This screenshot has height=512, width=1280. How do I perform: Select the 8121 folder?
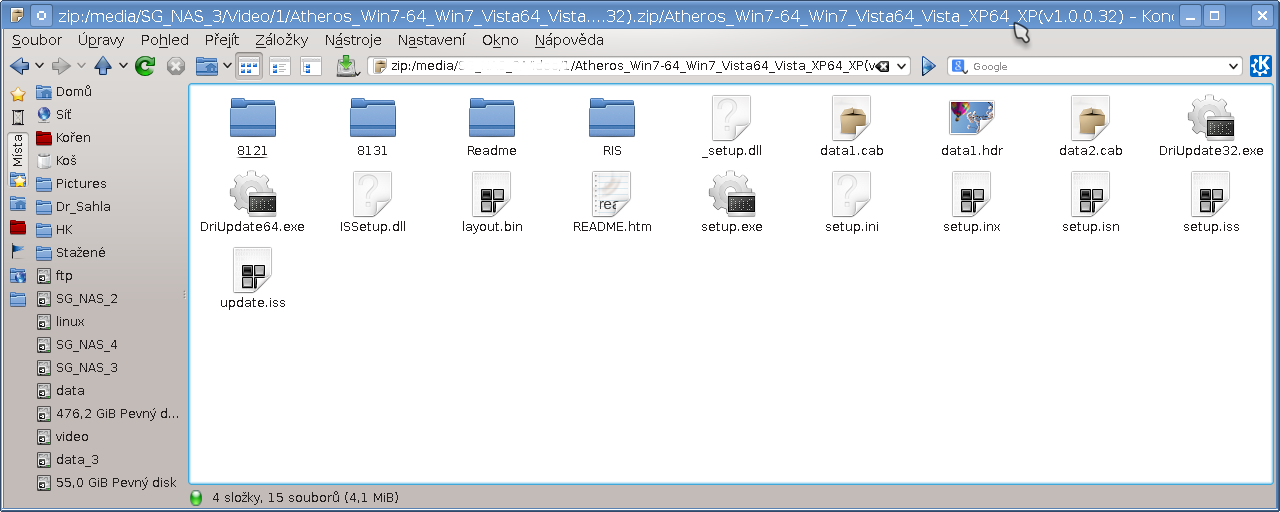tap(252, 127)
